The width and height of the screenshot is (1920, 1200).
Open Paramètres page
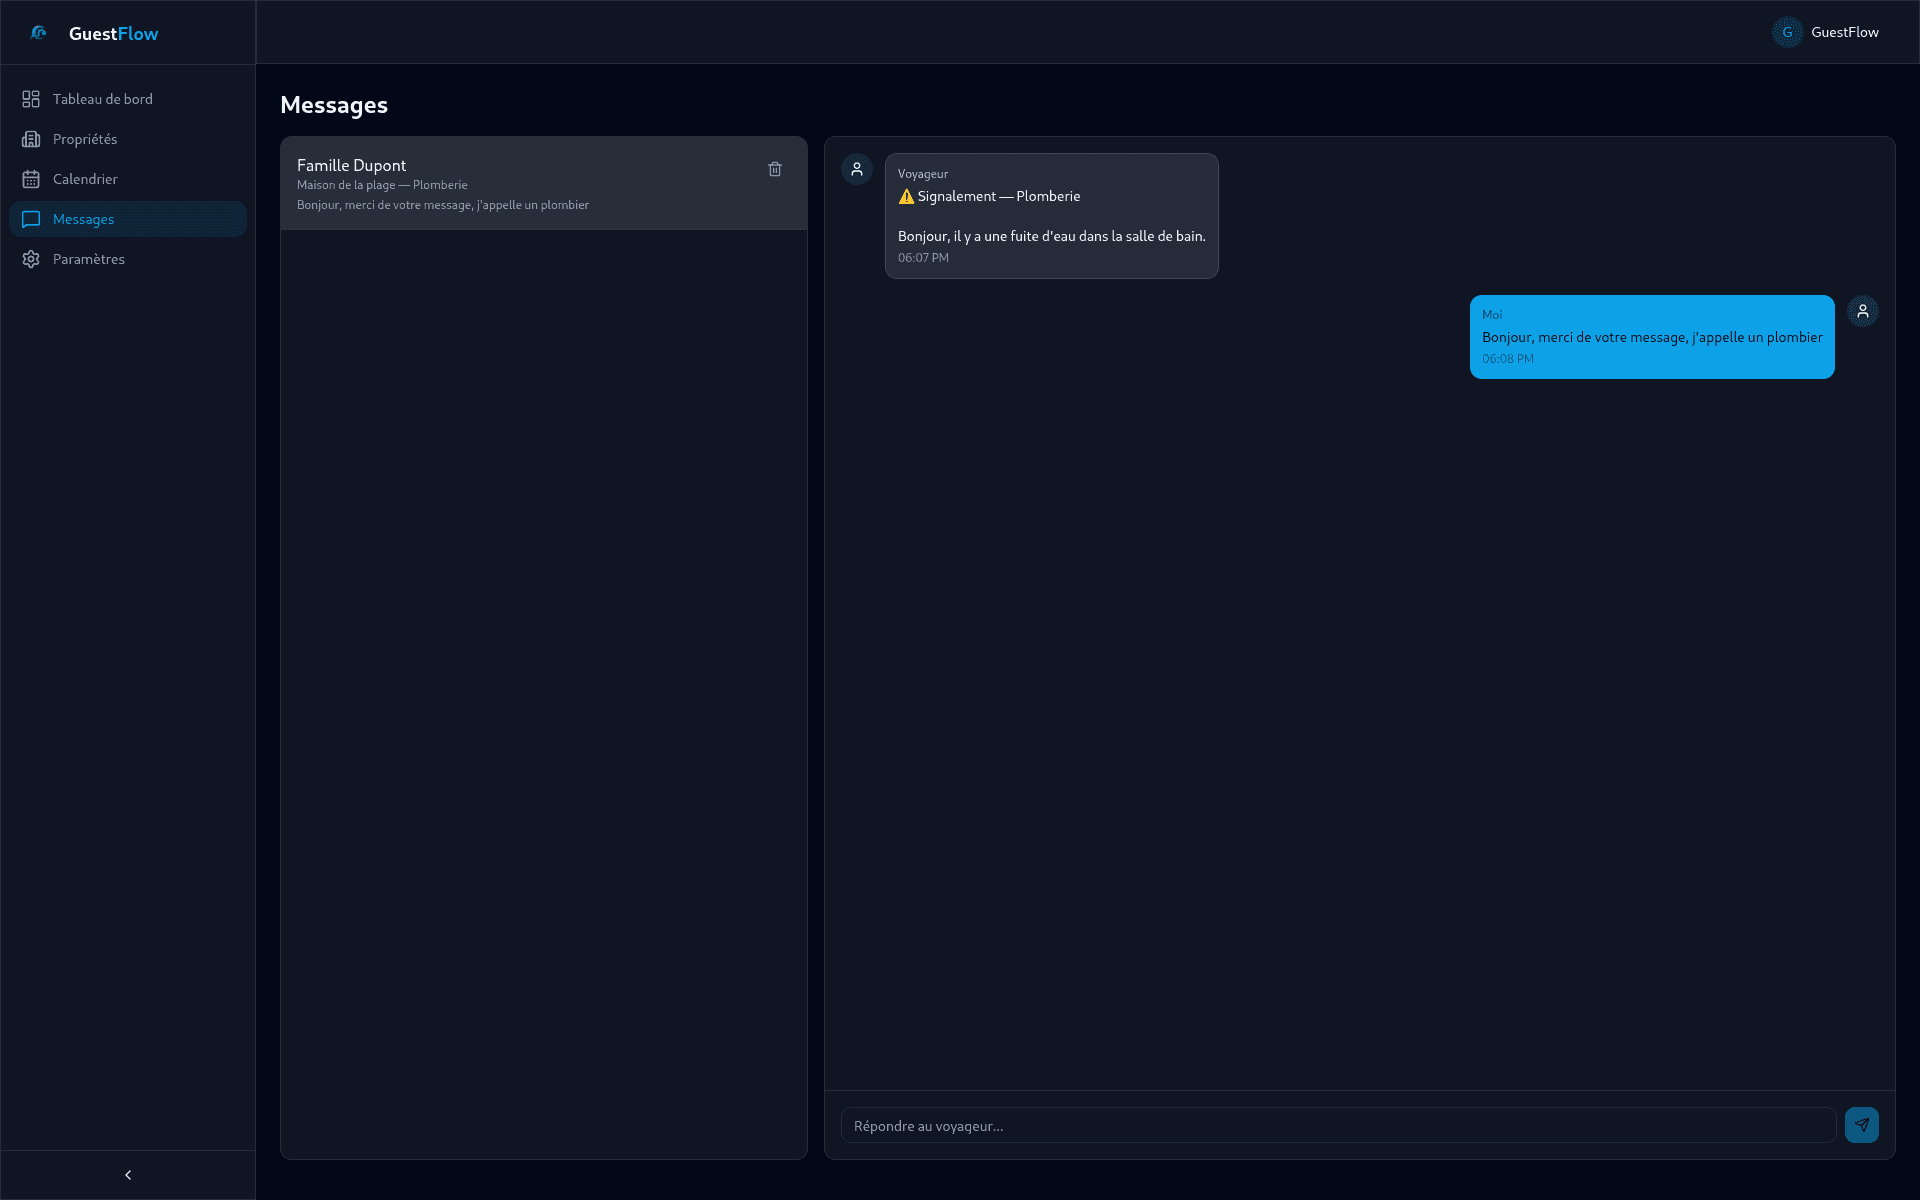coord(89,259)
